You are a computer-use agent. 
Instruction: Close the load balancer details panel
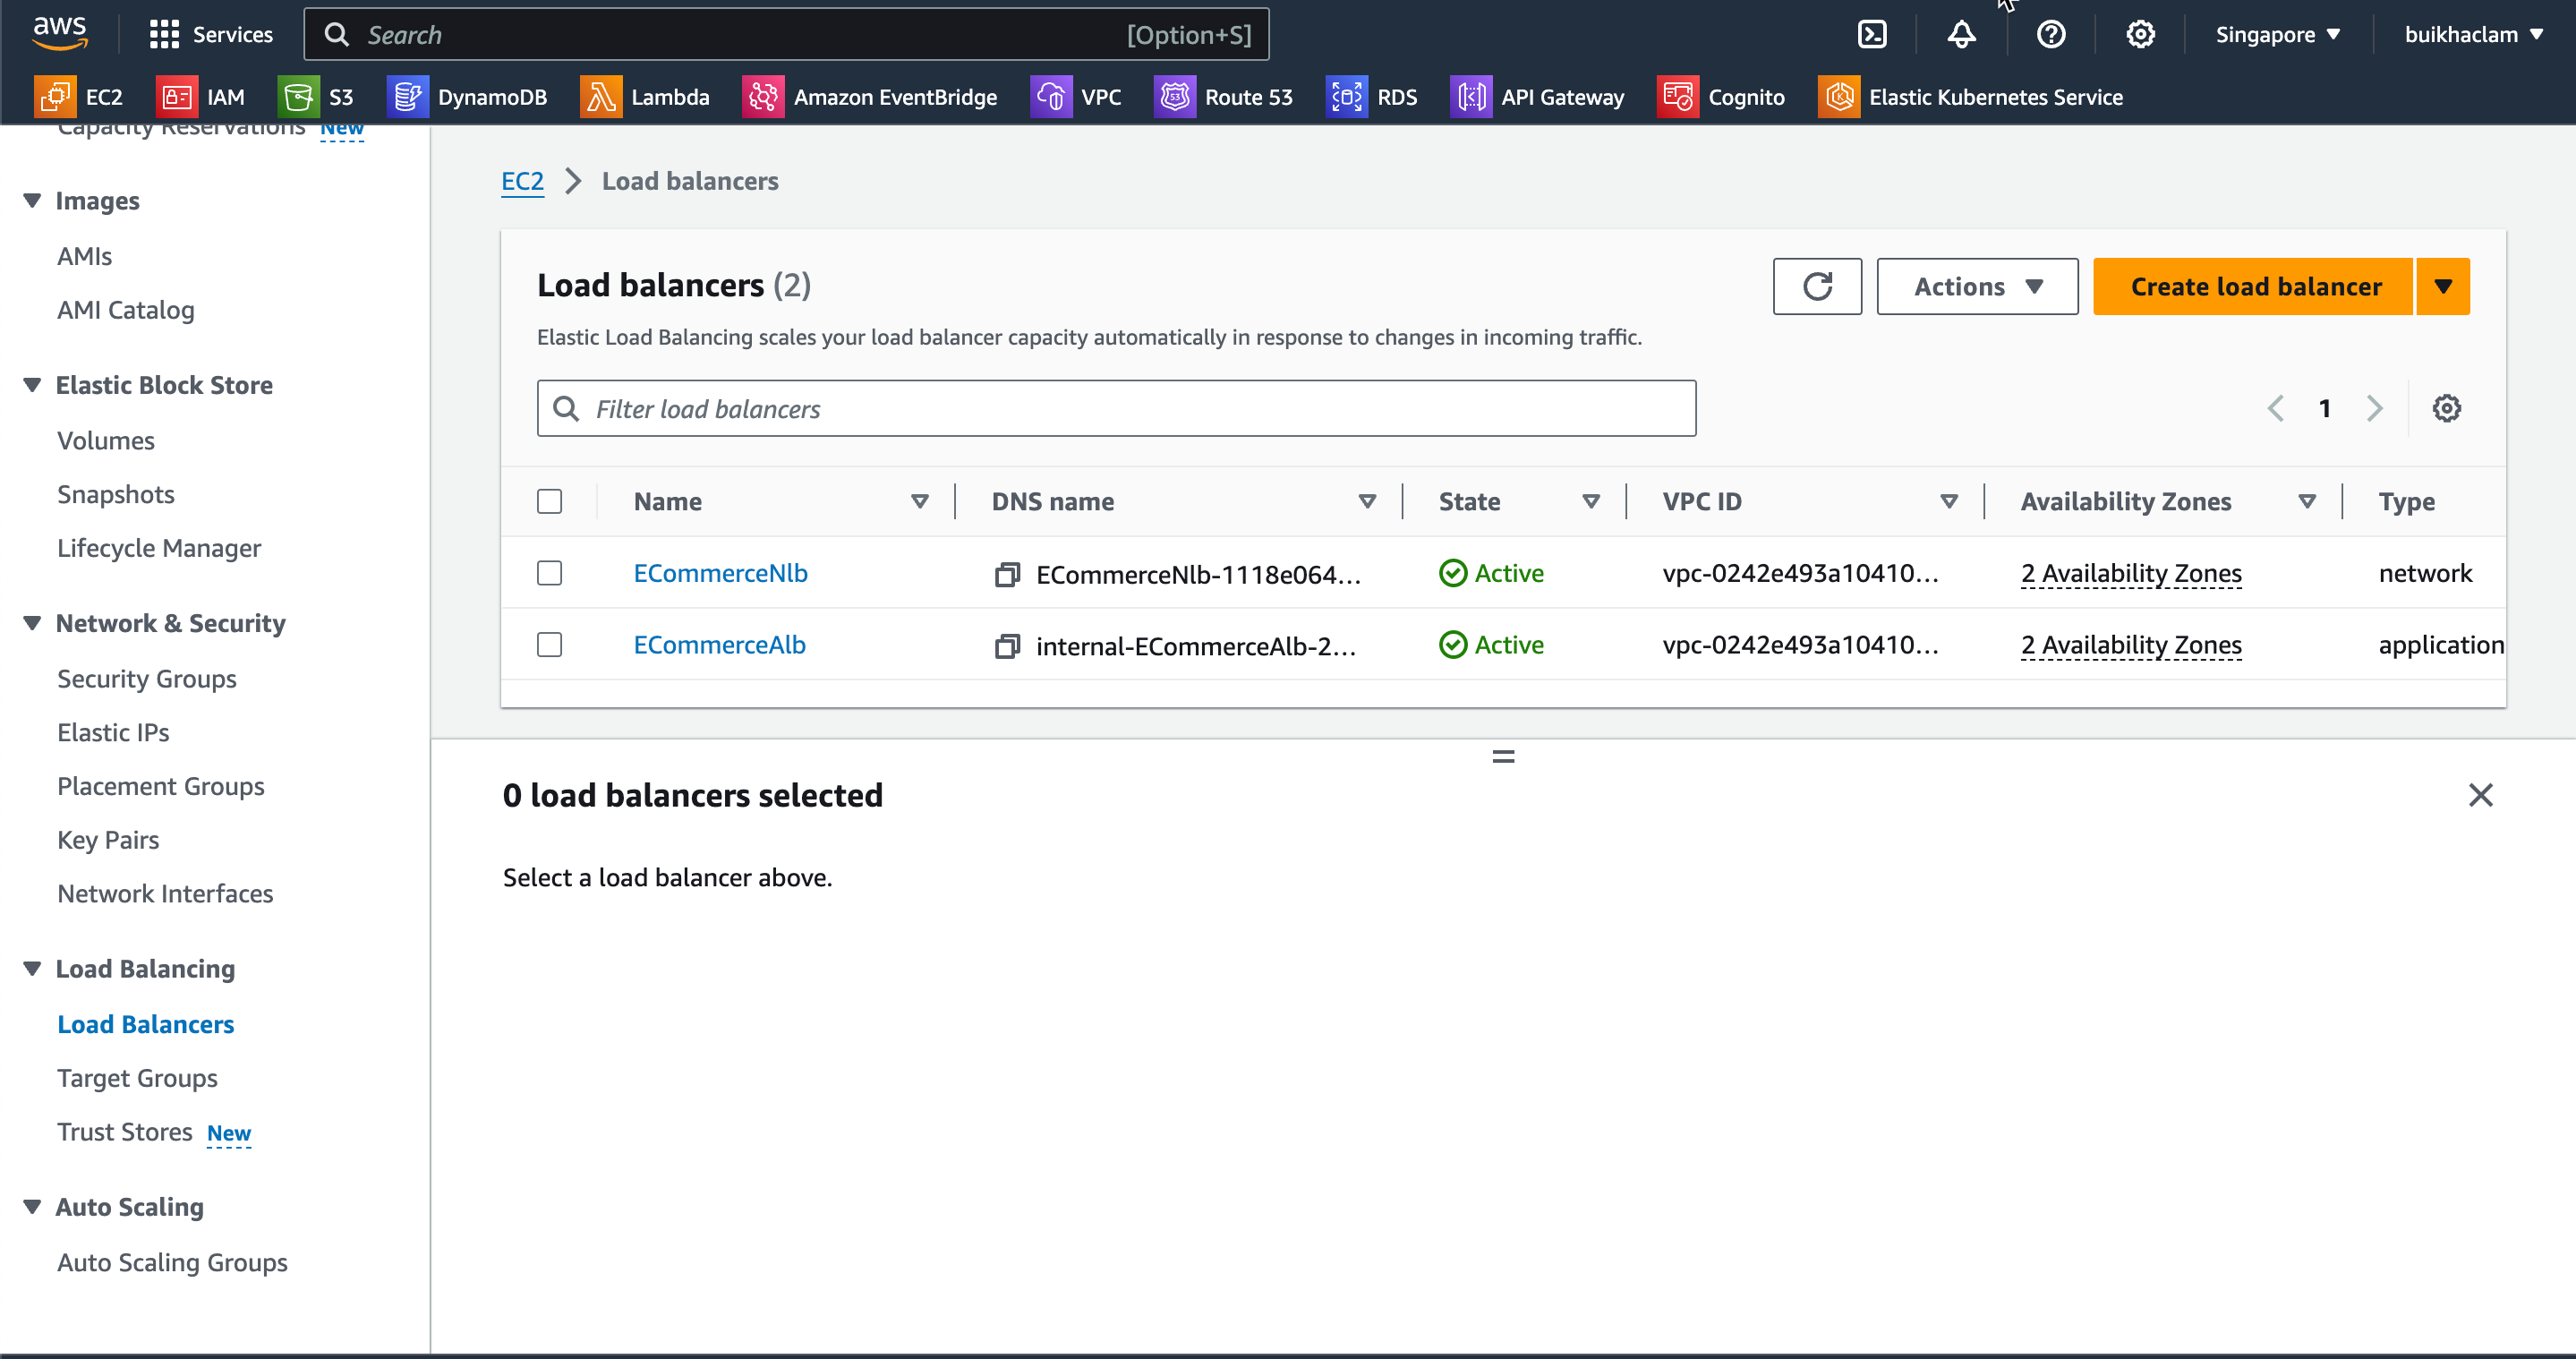[2480, 795]
